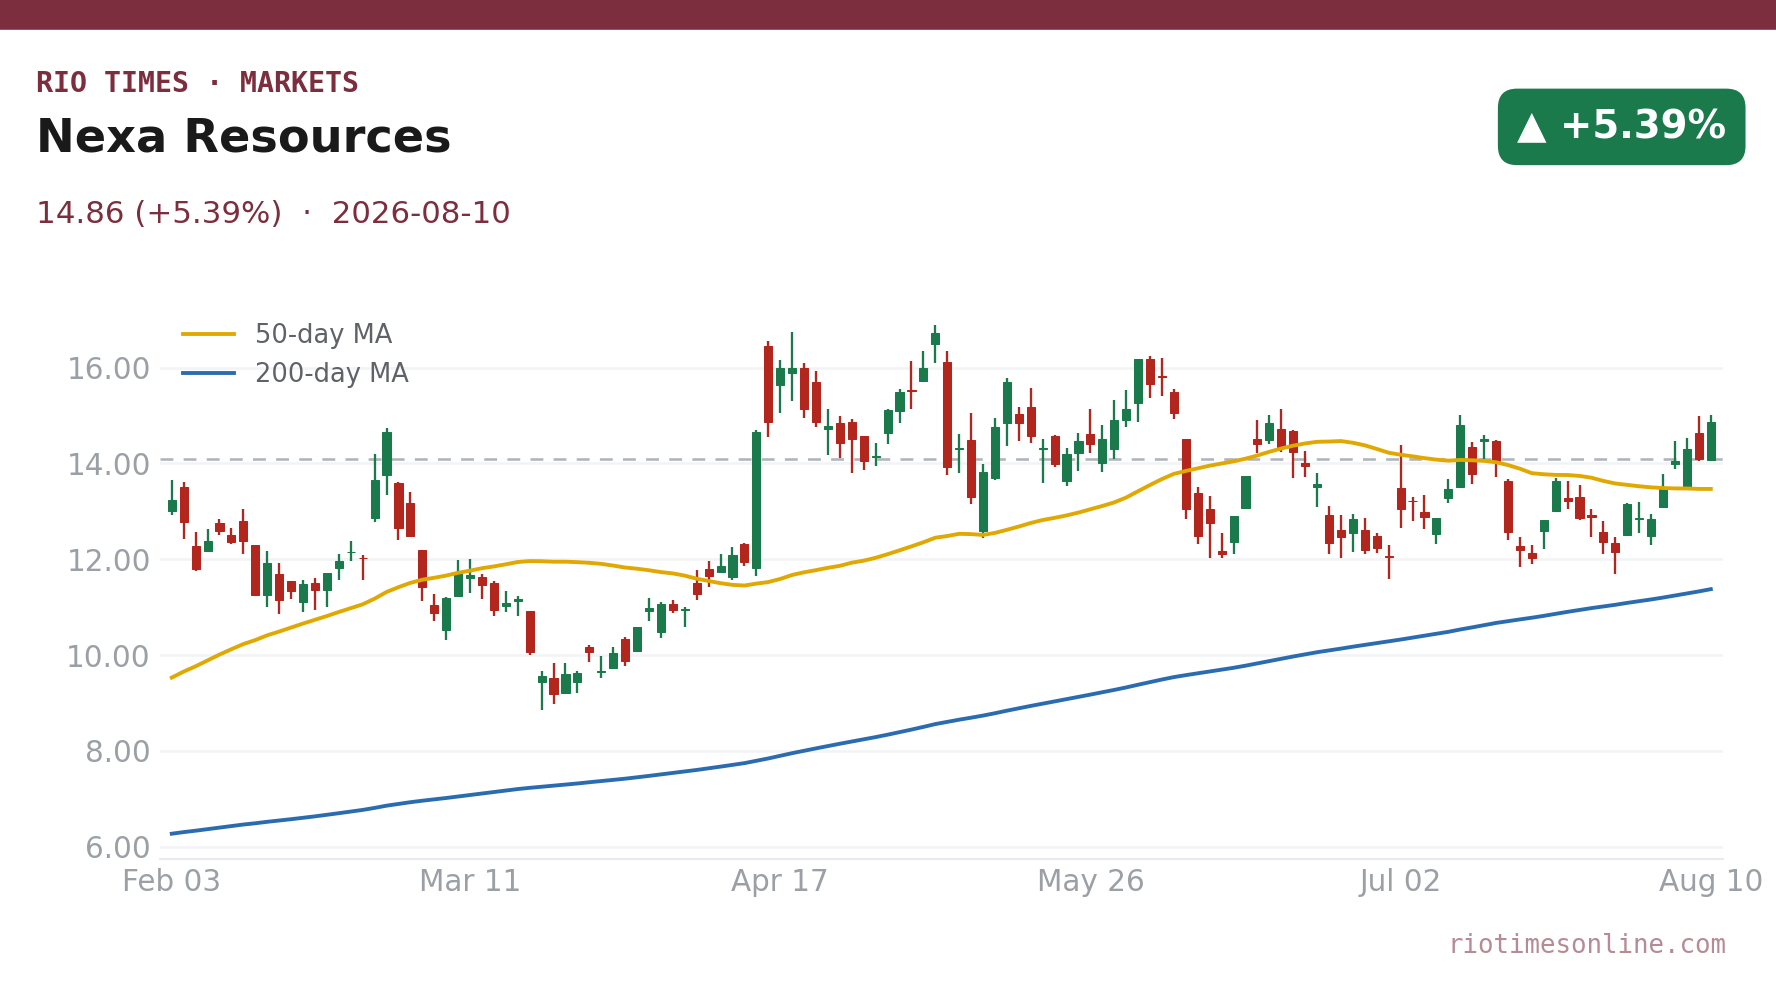Click the Apr 17 x-axis date label

pos(780,882)
